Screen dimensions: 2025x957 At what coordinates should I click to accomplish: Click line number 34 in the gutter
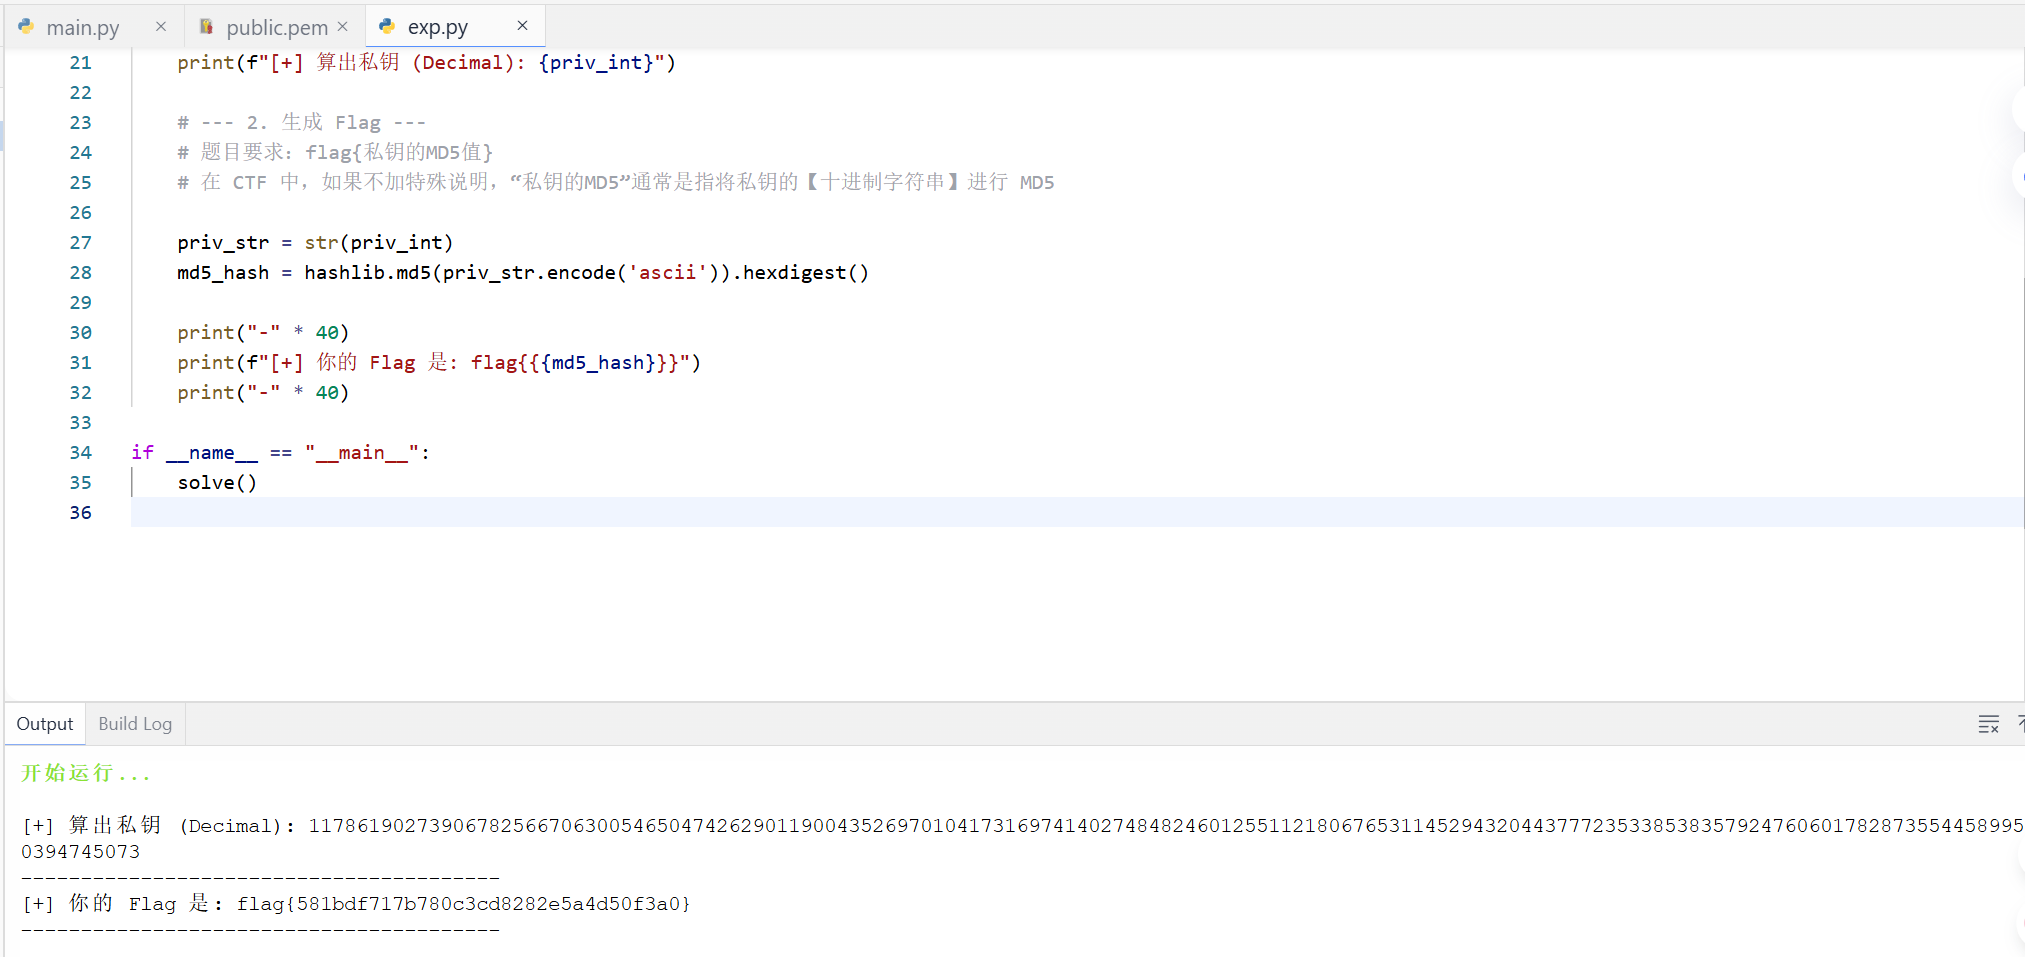click(x=80, y=453)
